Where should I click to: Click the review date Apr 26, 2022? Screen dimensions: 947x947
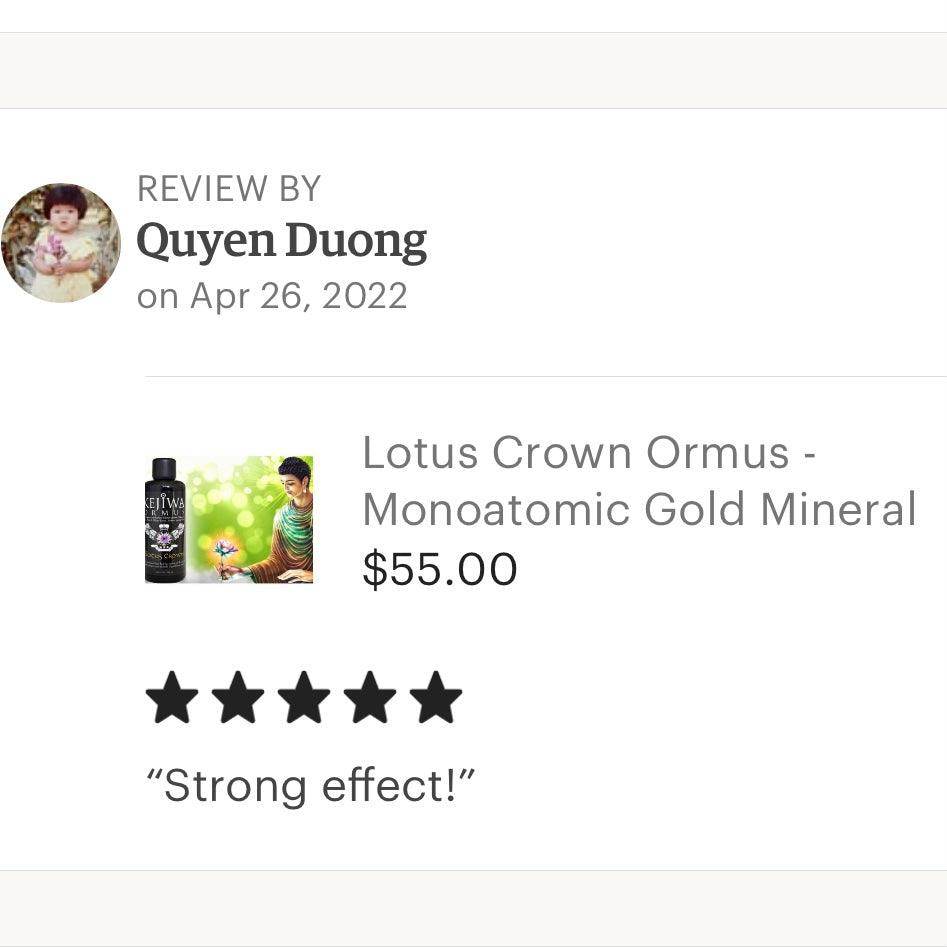pos(271,296)
